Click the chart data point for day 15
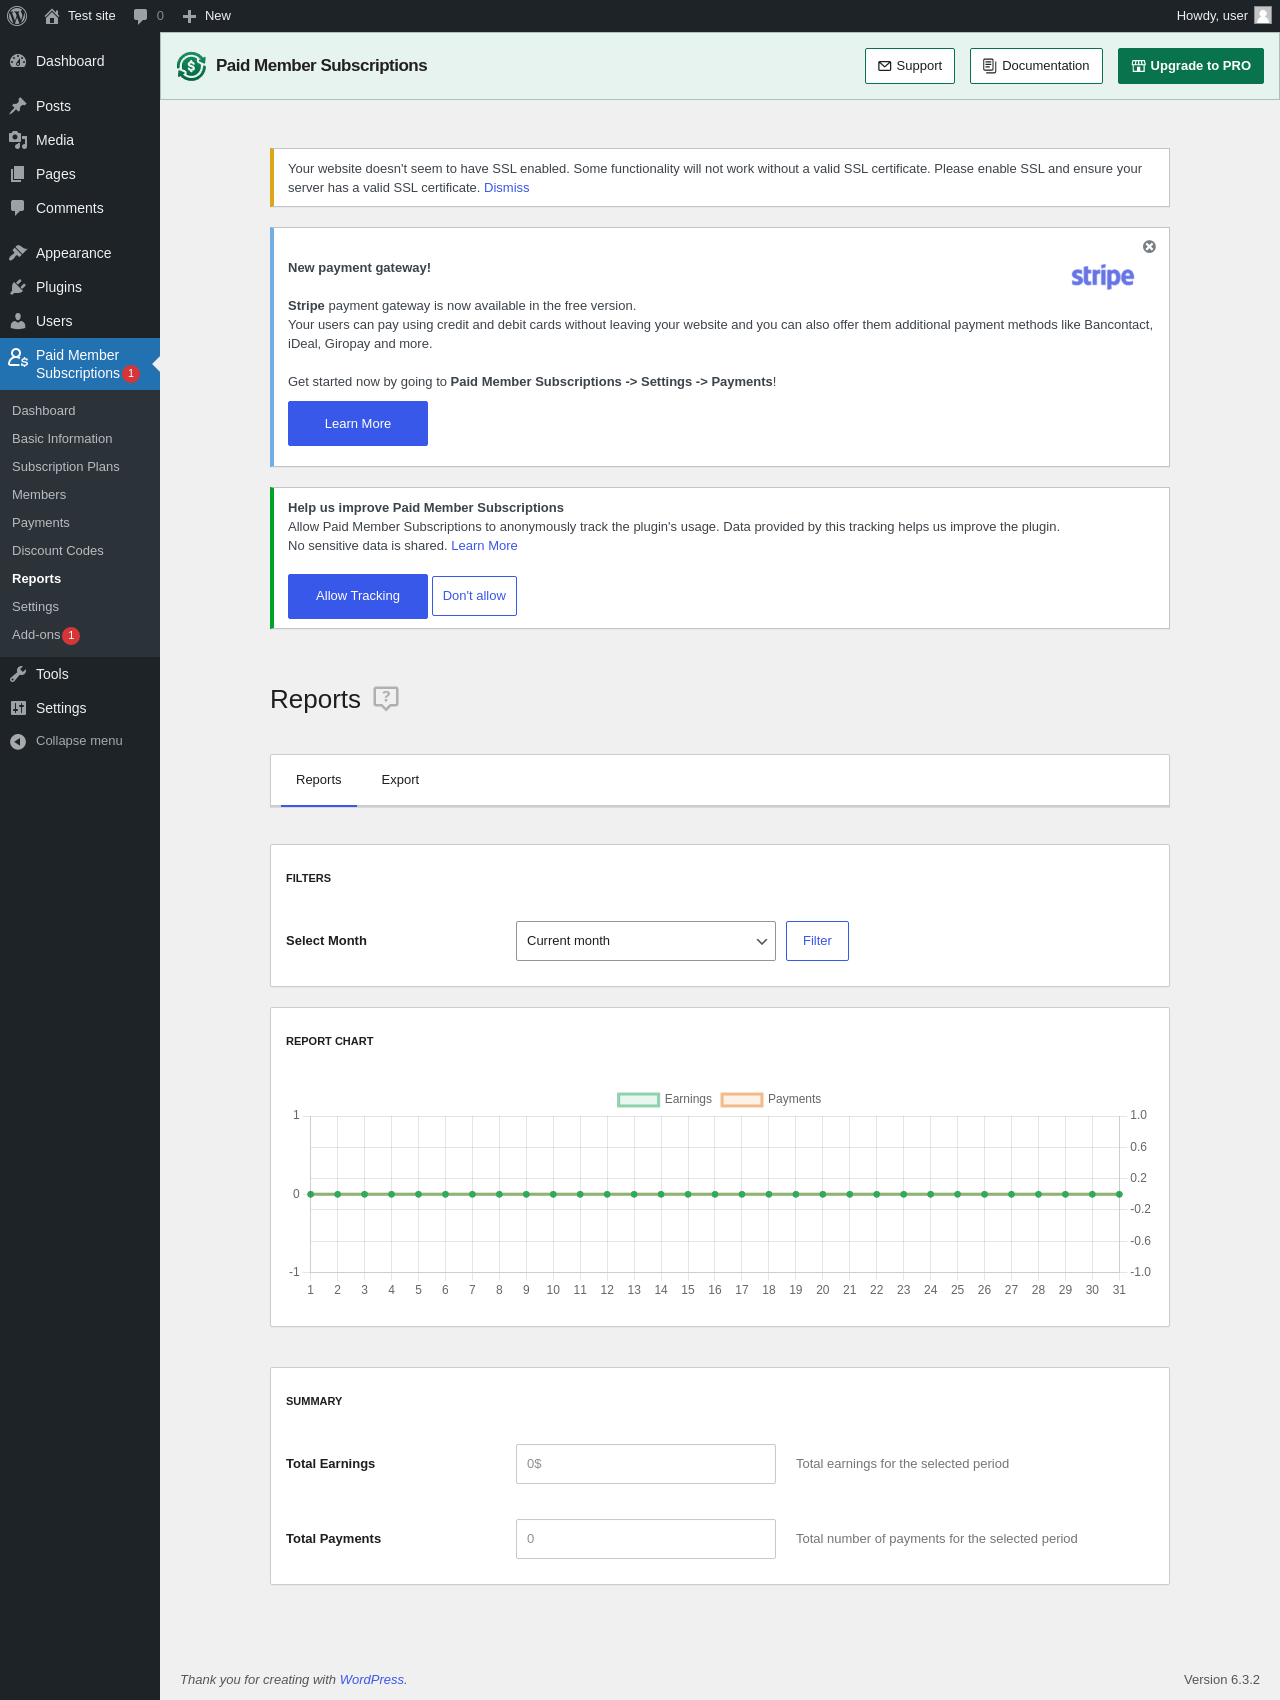The height and width of the screenshot is (1700, 1280). point(688,1194)
